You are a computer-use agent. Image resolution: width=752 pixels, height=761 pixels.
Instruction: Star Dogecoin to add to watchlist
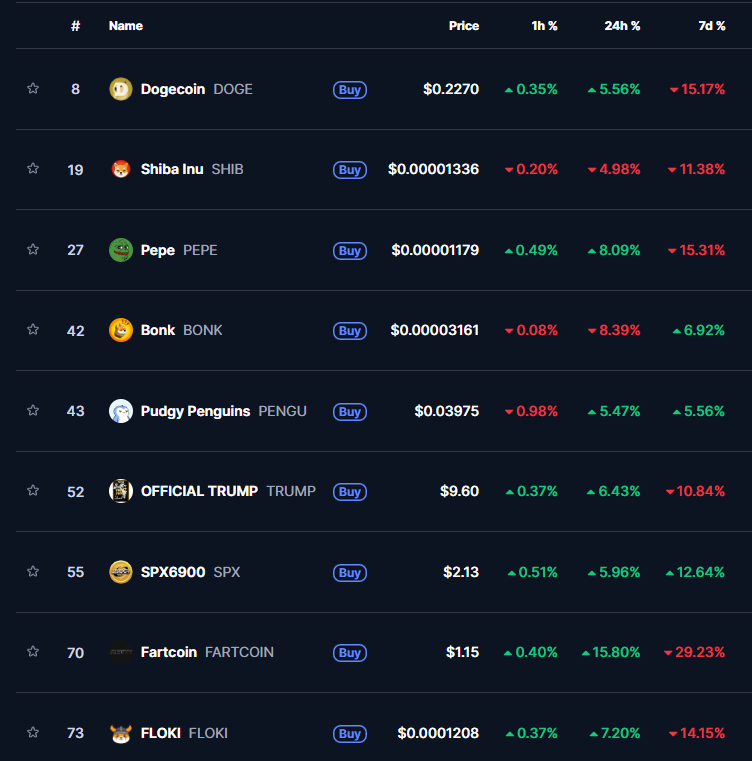tap(33, 88)
